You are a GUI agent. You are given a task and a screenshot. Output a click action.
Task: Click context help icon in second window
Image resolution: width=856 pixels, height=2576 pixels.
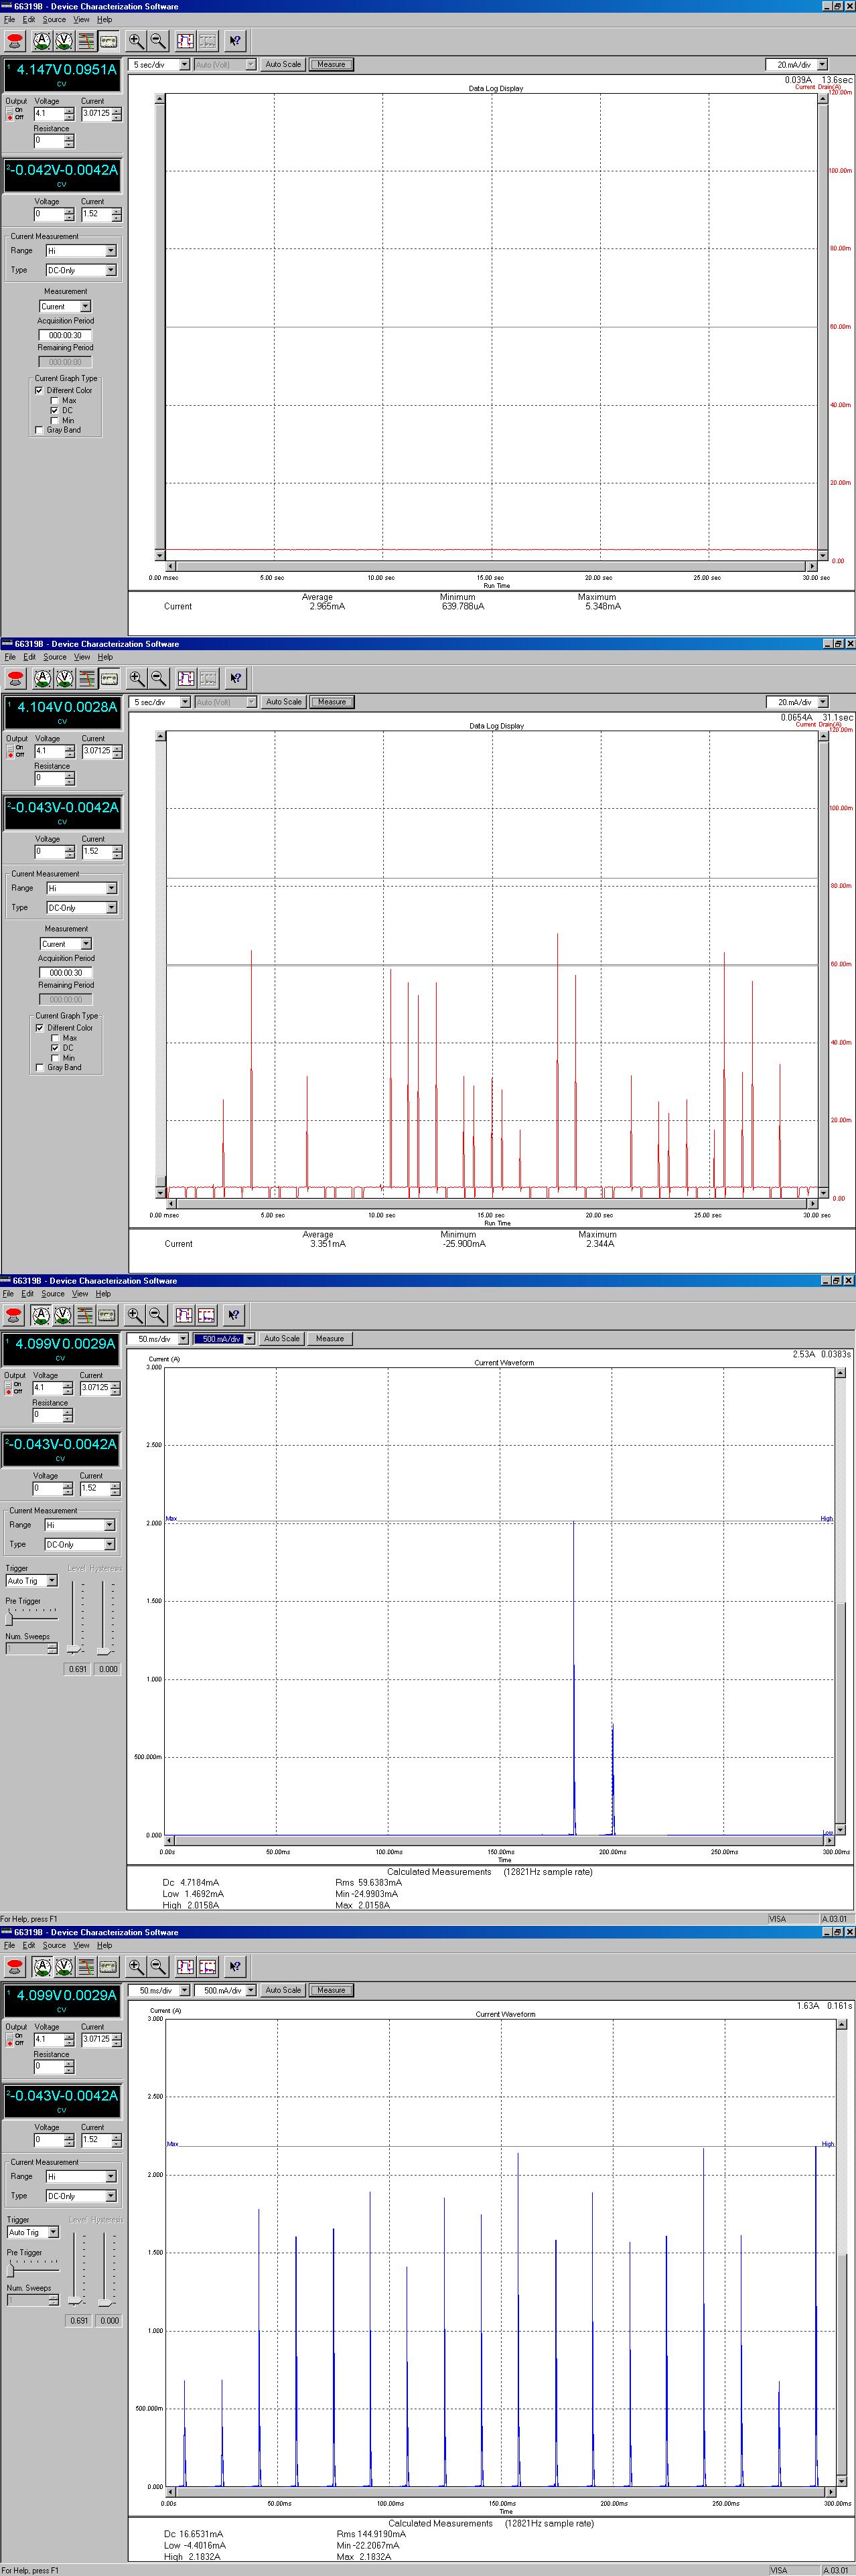[235, 679]
